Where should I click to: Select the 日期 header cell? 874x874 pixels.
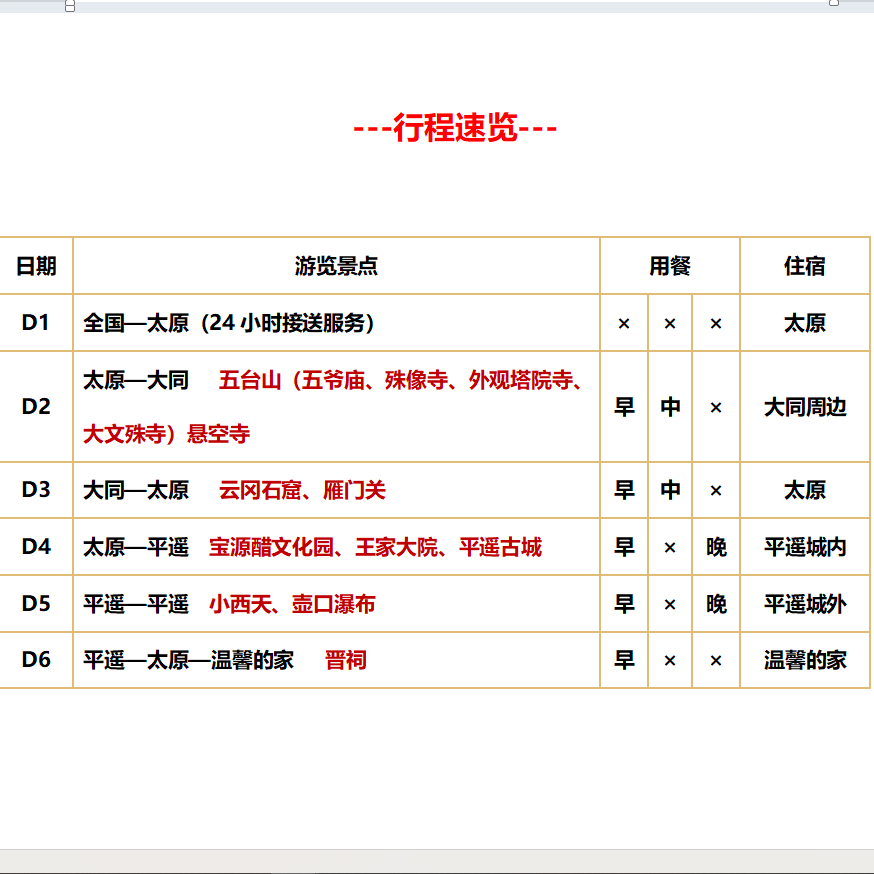pyautogui.click(x=36, y=266)
